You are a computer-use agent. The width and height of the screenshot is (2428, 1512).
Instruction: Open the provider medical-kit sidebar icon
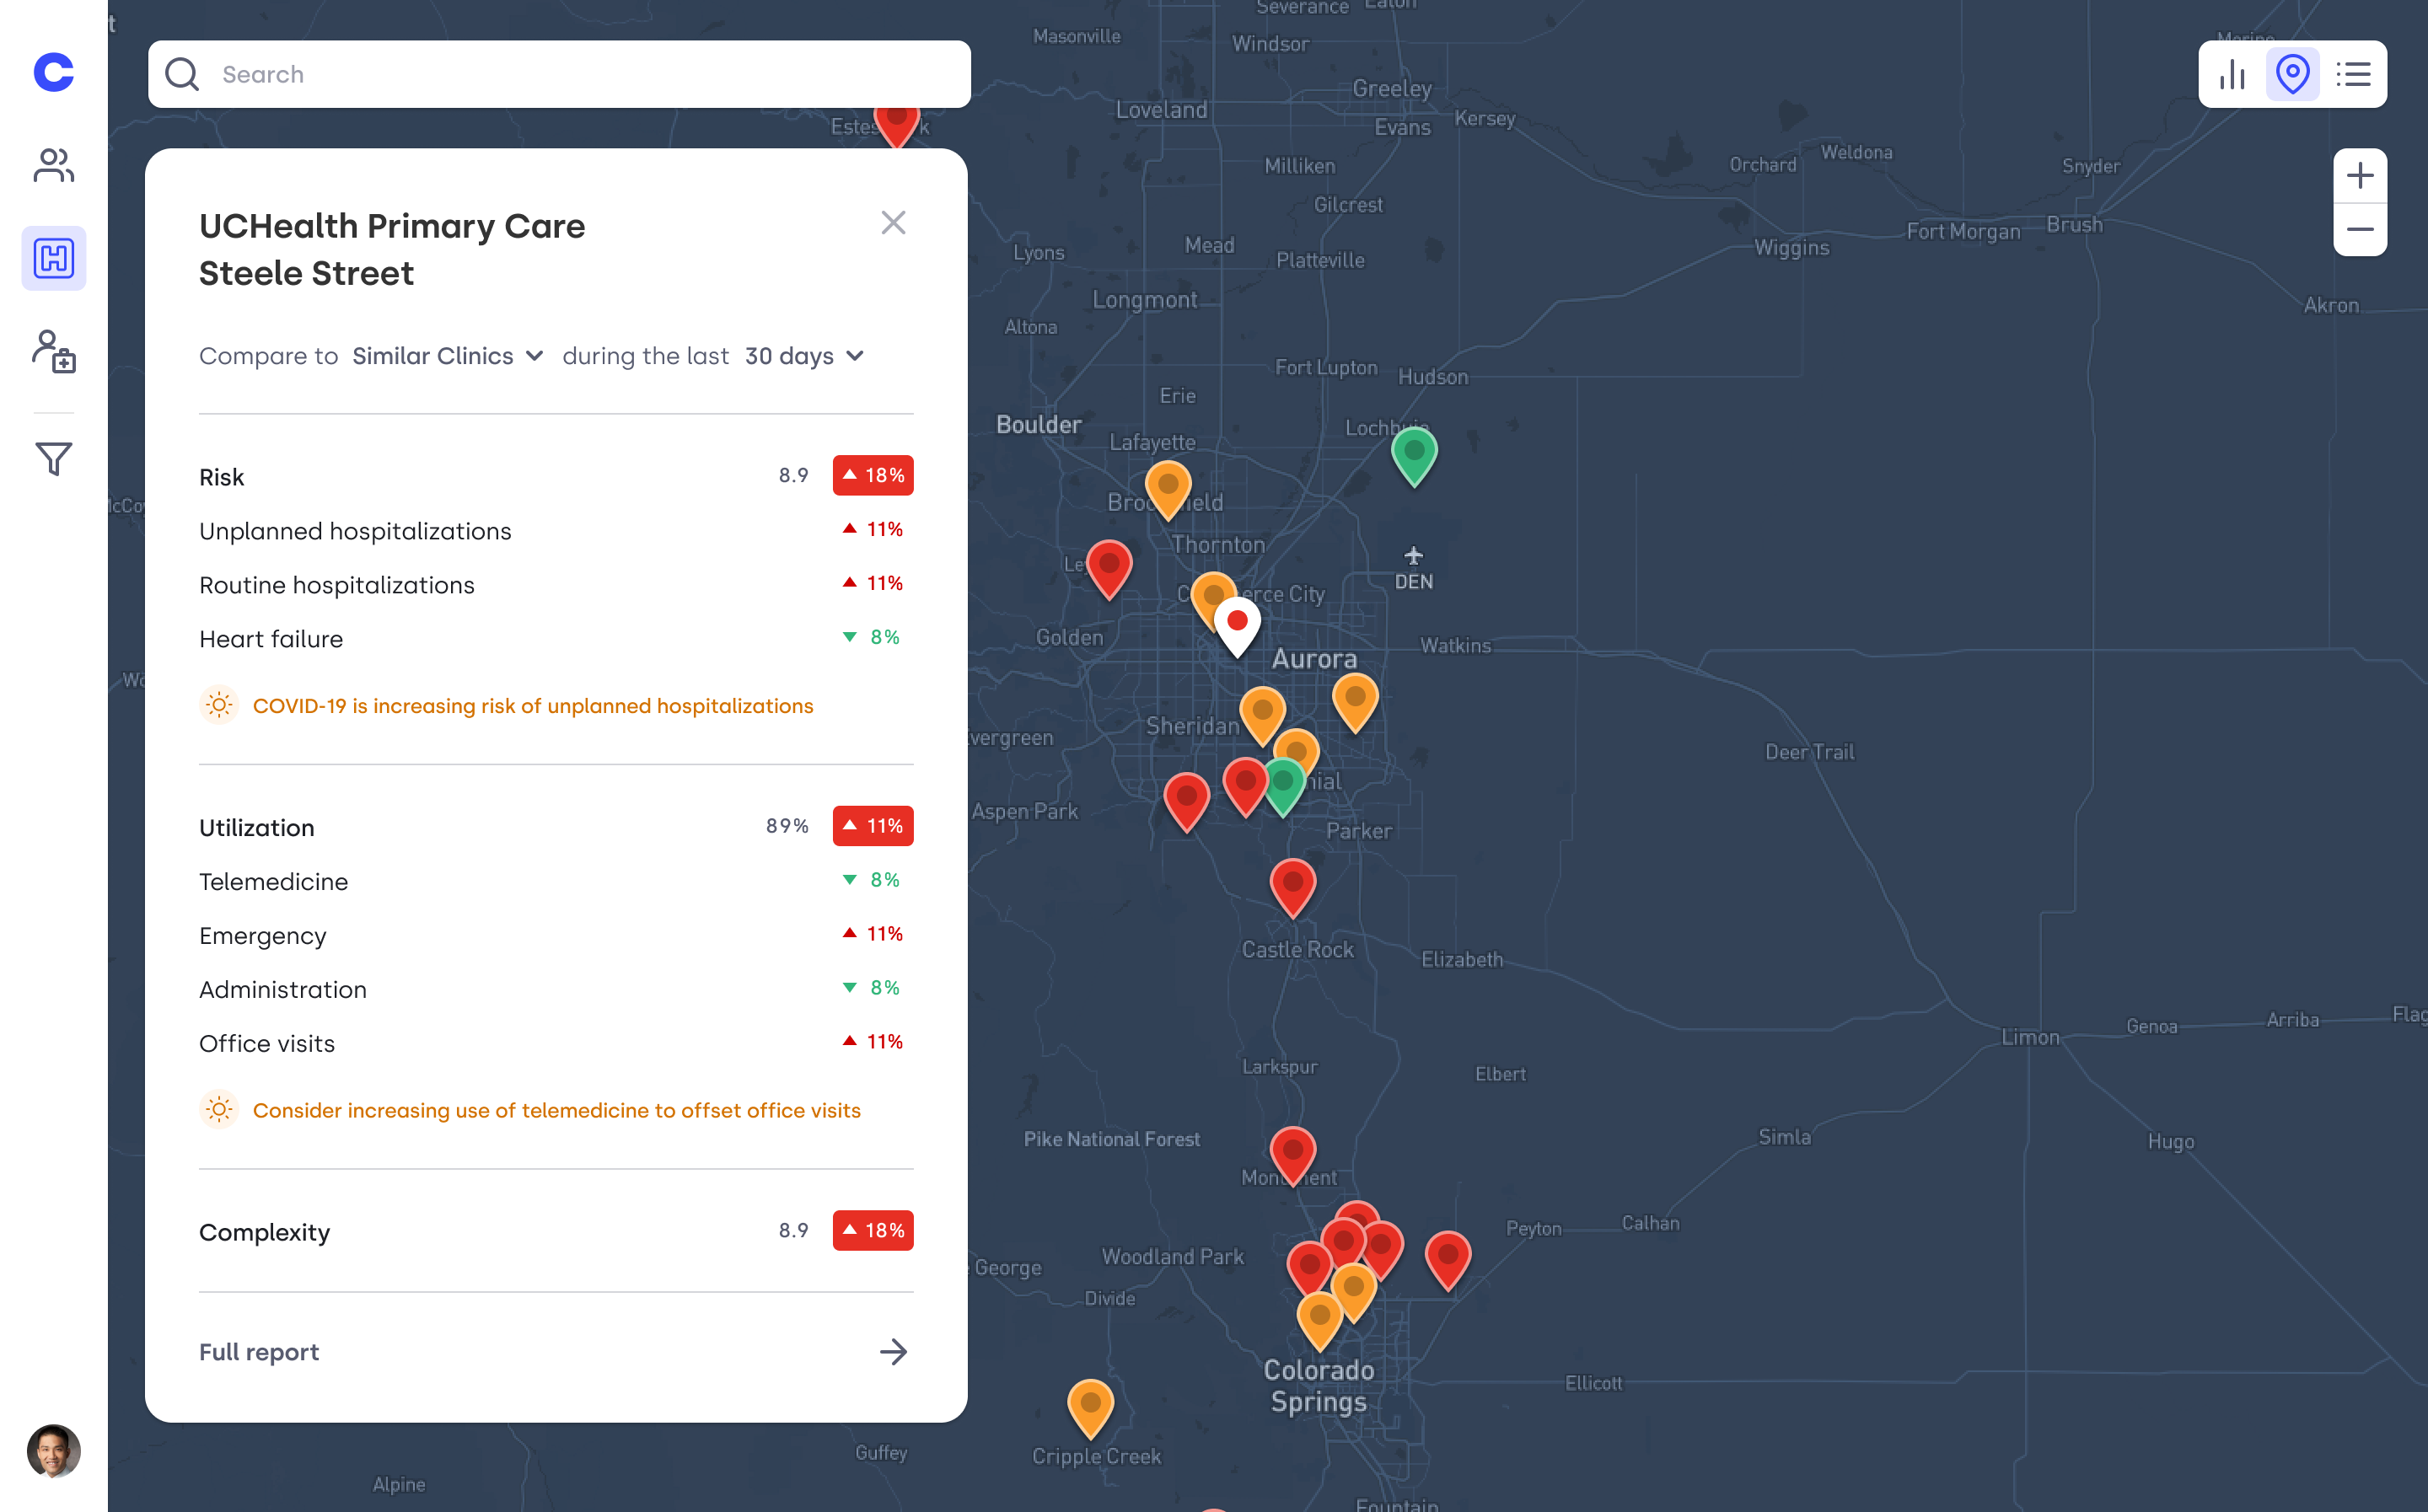[x=53, y=351]
